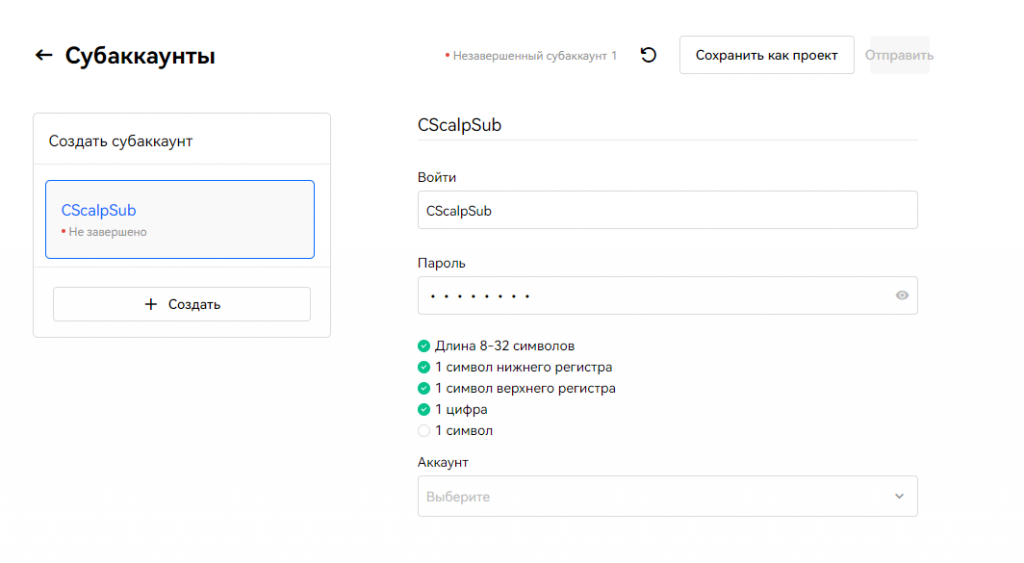Click the Аккаунт field label
Screen dimensions: 1024x563
[443, 462]
